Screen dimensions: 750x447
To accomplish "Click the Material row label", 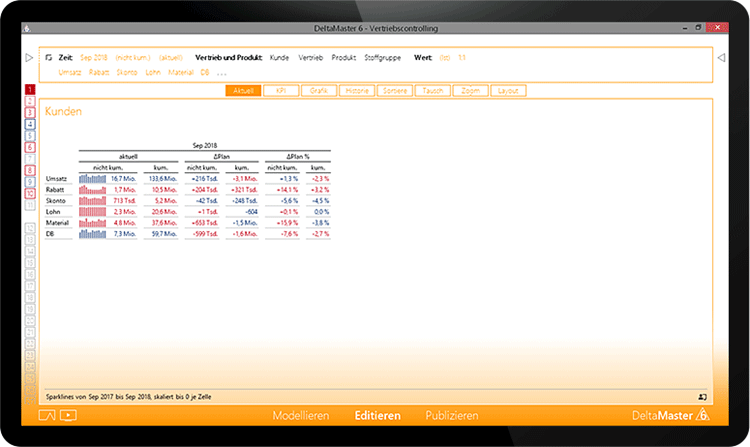I will (x=57, y=223).
